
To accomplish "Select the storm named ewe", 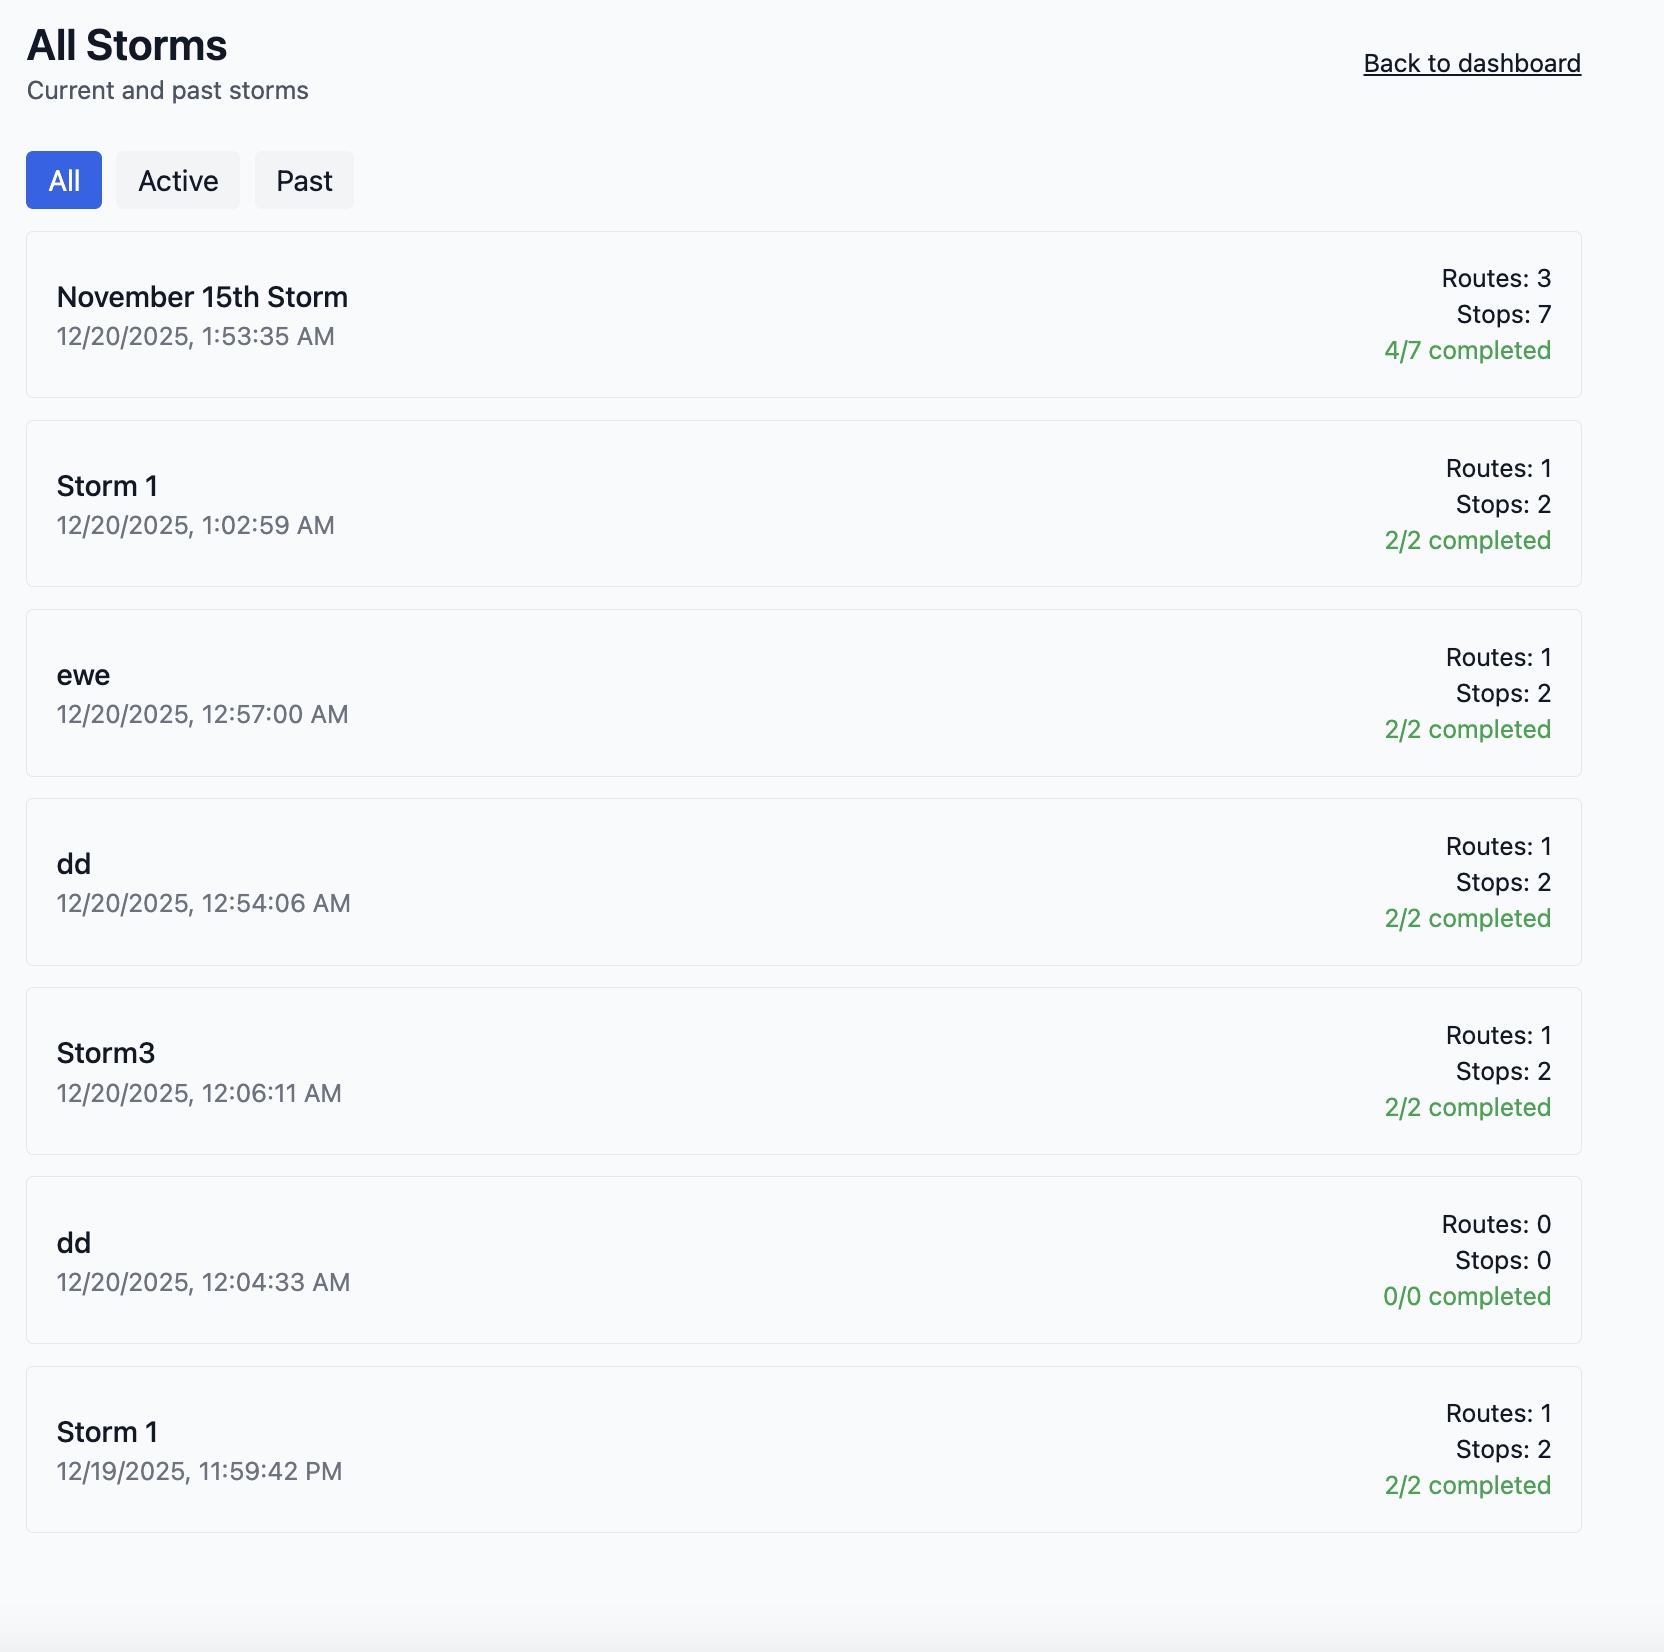I will (83, 675).
